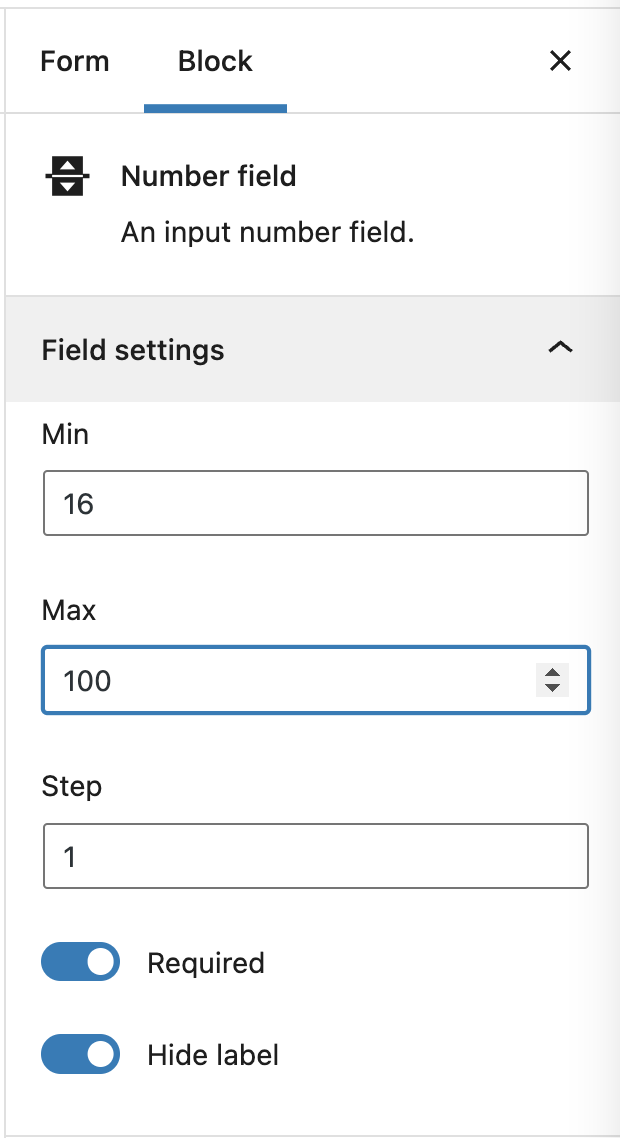Screen dimensions: 620x1138
Task: Click the Min field label
Action: point(65,434)
